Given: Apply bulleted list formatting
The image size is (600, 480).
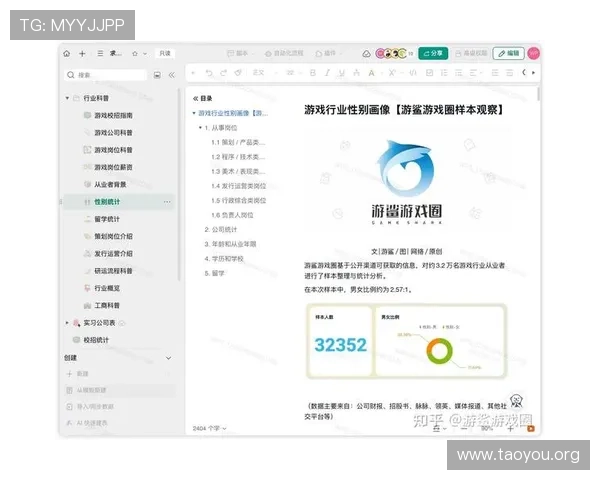Looking at the screenshot, I should tap(458, 73).
